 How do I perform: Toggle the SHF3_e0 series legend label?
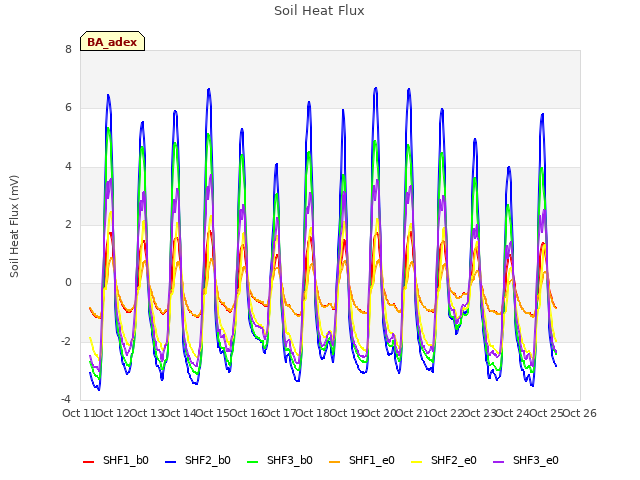coord(536,460)
